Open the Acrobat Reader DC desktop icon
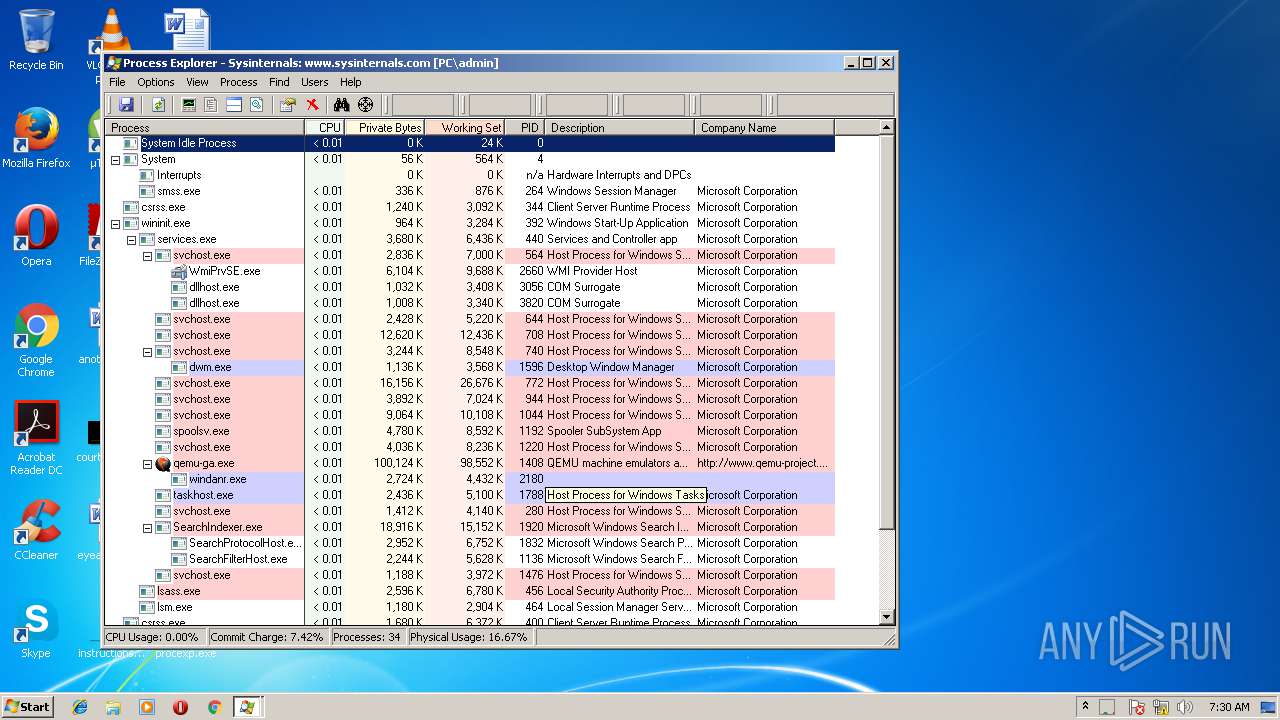The height and width of the screenshot is (720, 1280). click(x=36, y=438)
